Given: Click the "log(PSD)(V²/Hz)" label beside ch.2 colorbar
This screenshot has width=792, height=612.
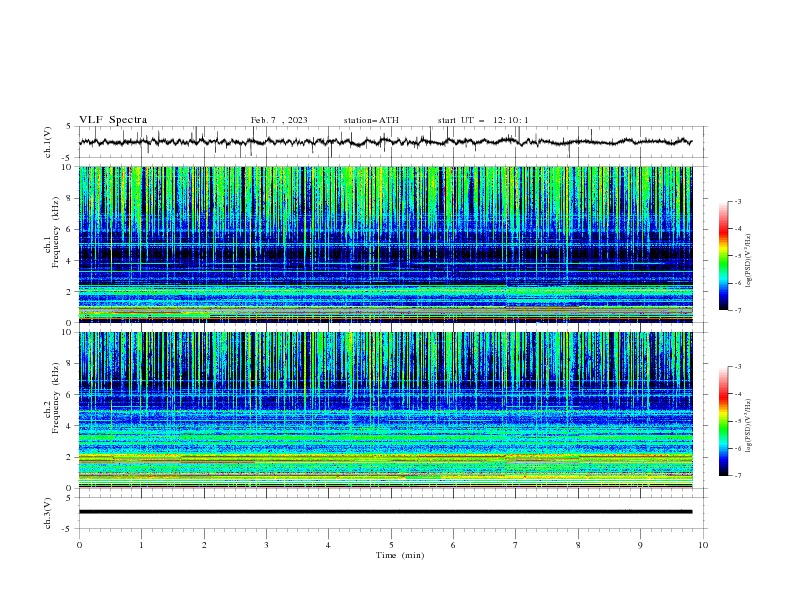Looking at the screenshot, I should (x=749, y=425).
